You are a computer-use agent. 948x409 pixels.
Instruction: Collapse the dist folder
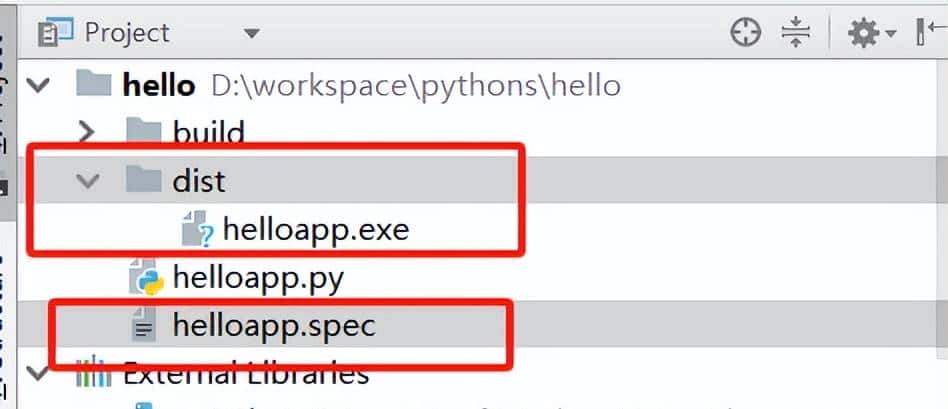[88, 180]
